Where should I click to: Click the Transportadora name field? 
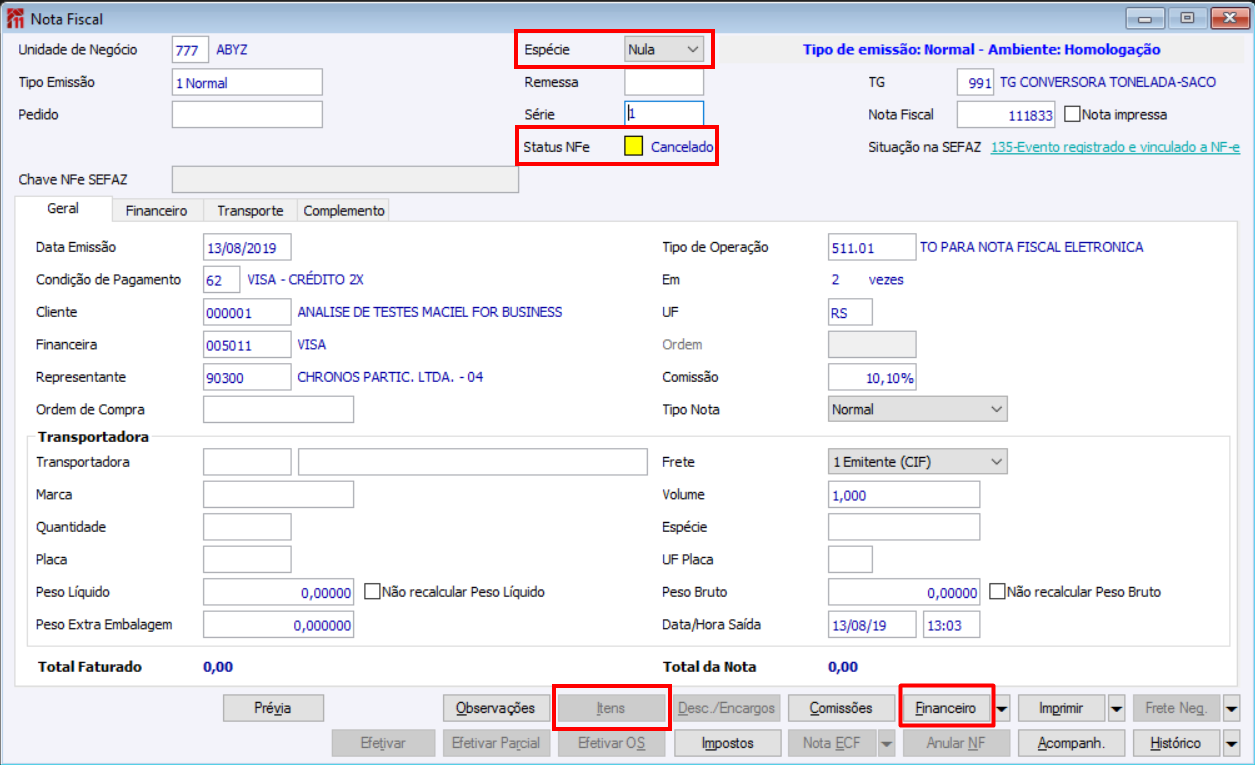[473, 462]
